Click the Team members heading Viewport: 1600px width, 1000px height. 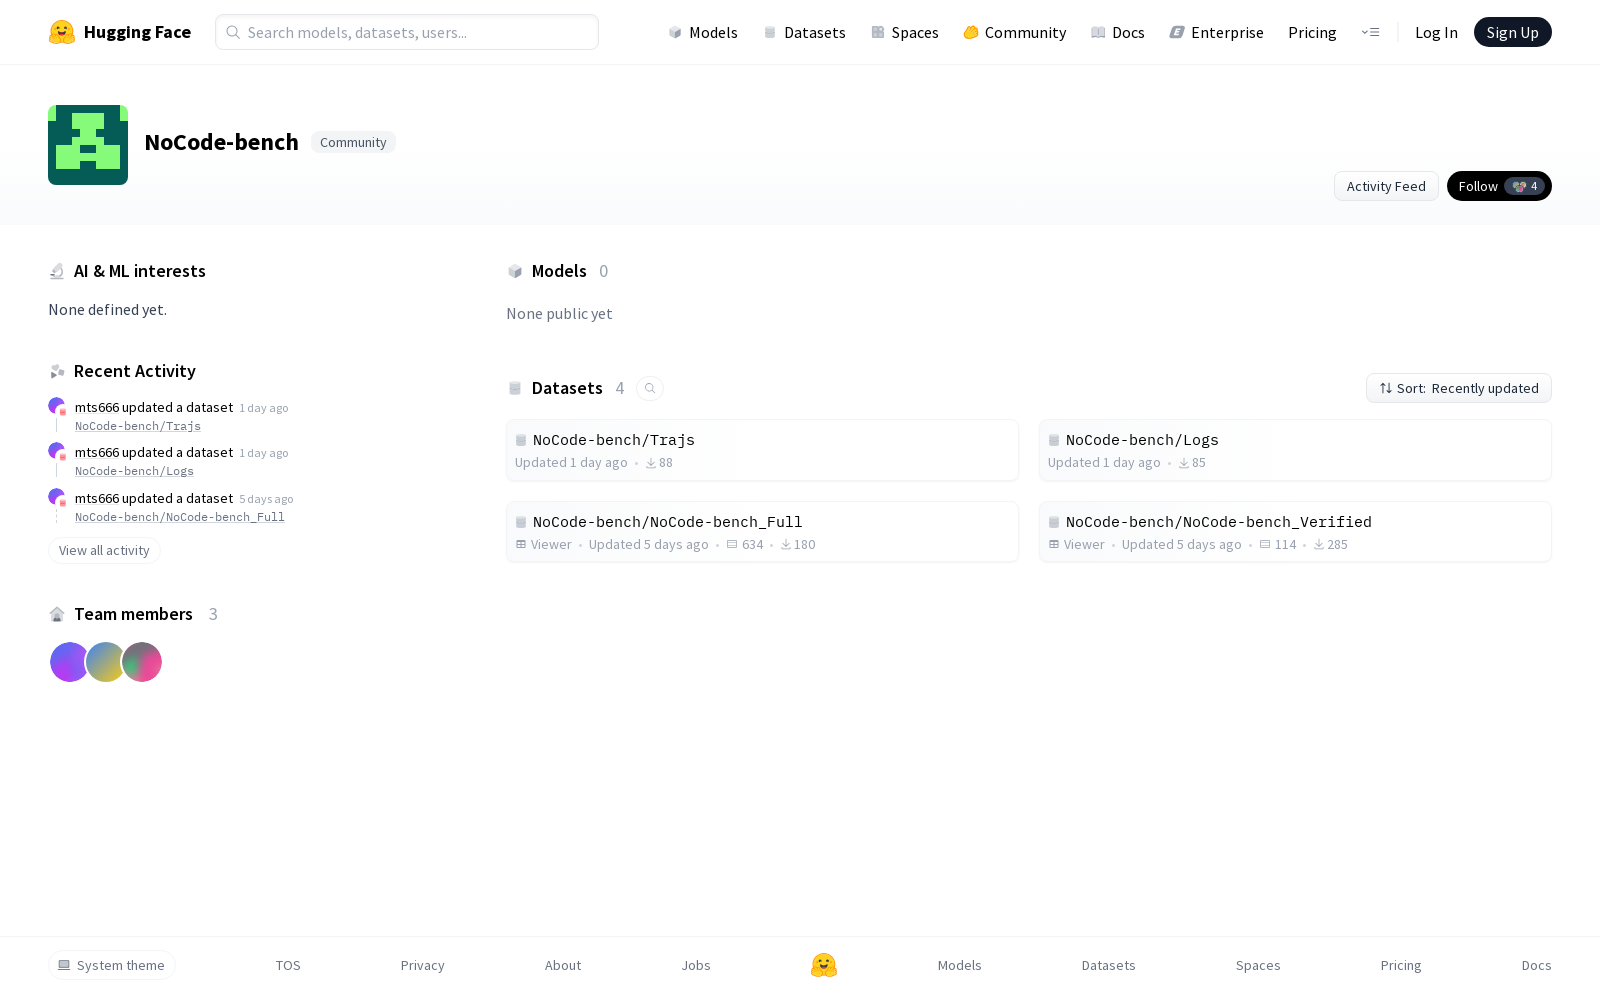133,614
